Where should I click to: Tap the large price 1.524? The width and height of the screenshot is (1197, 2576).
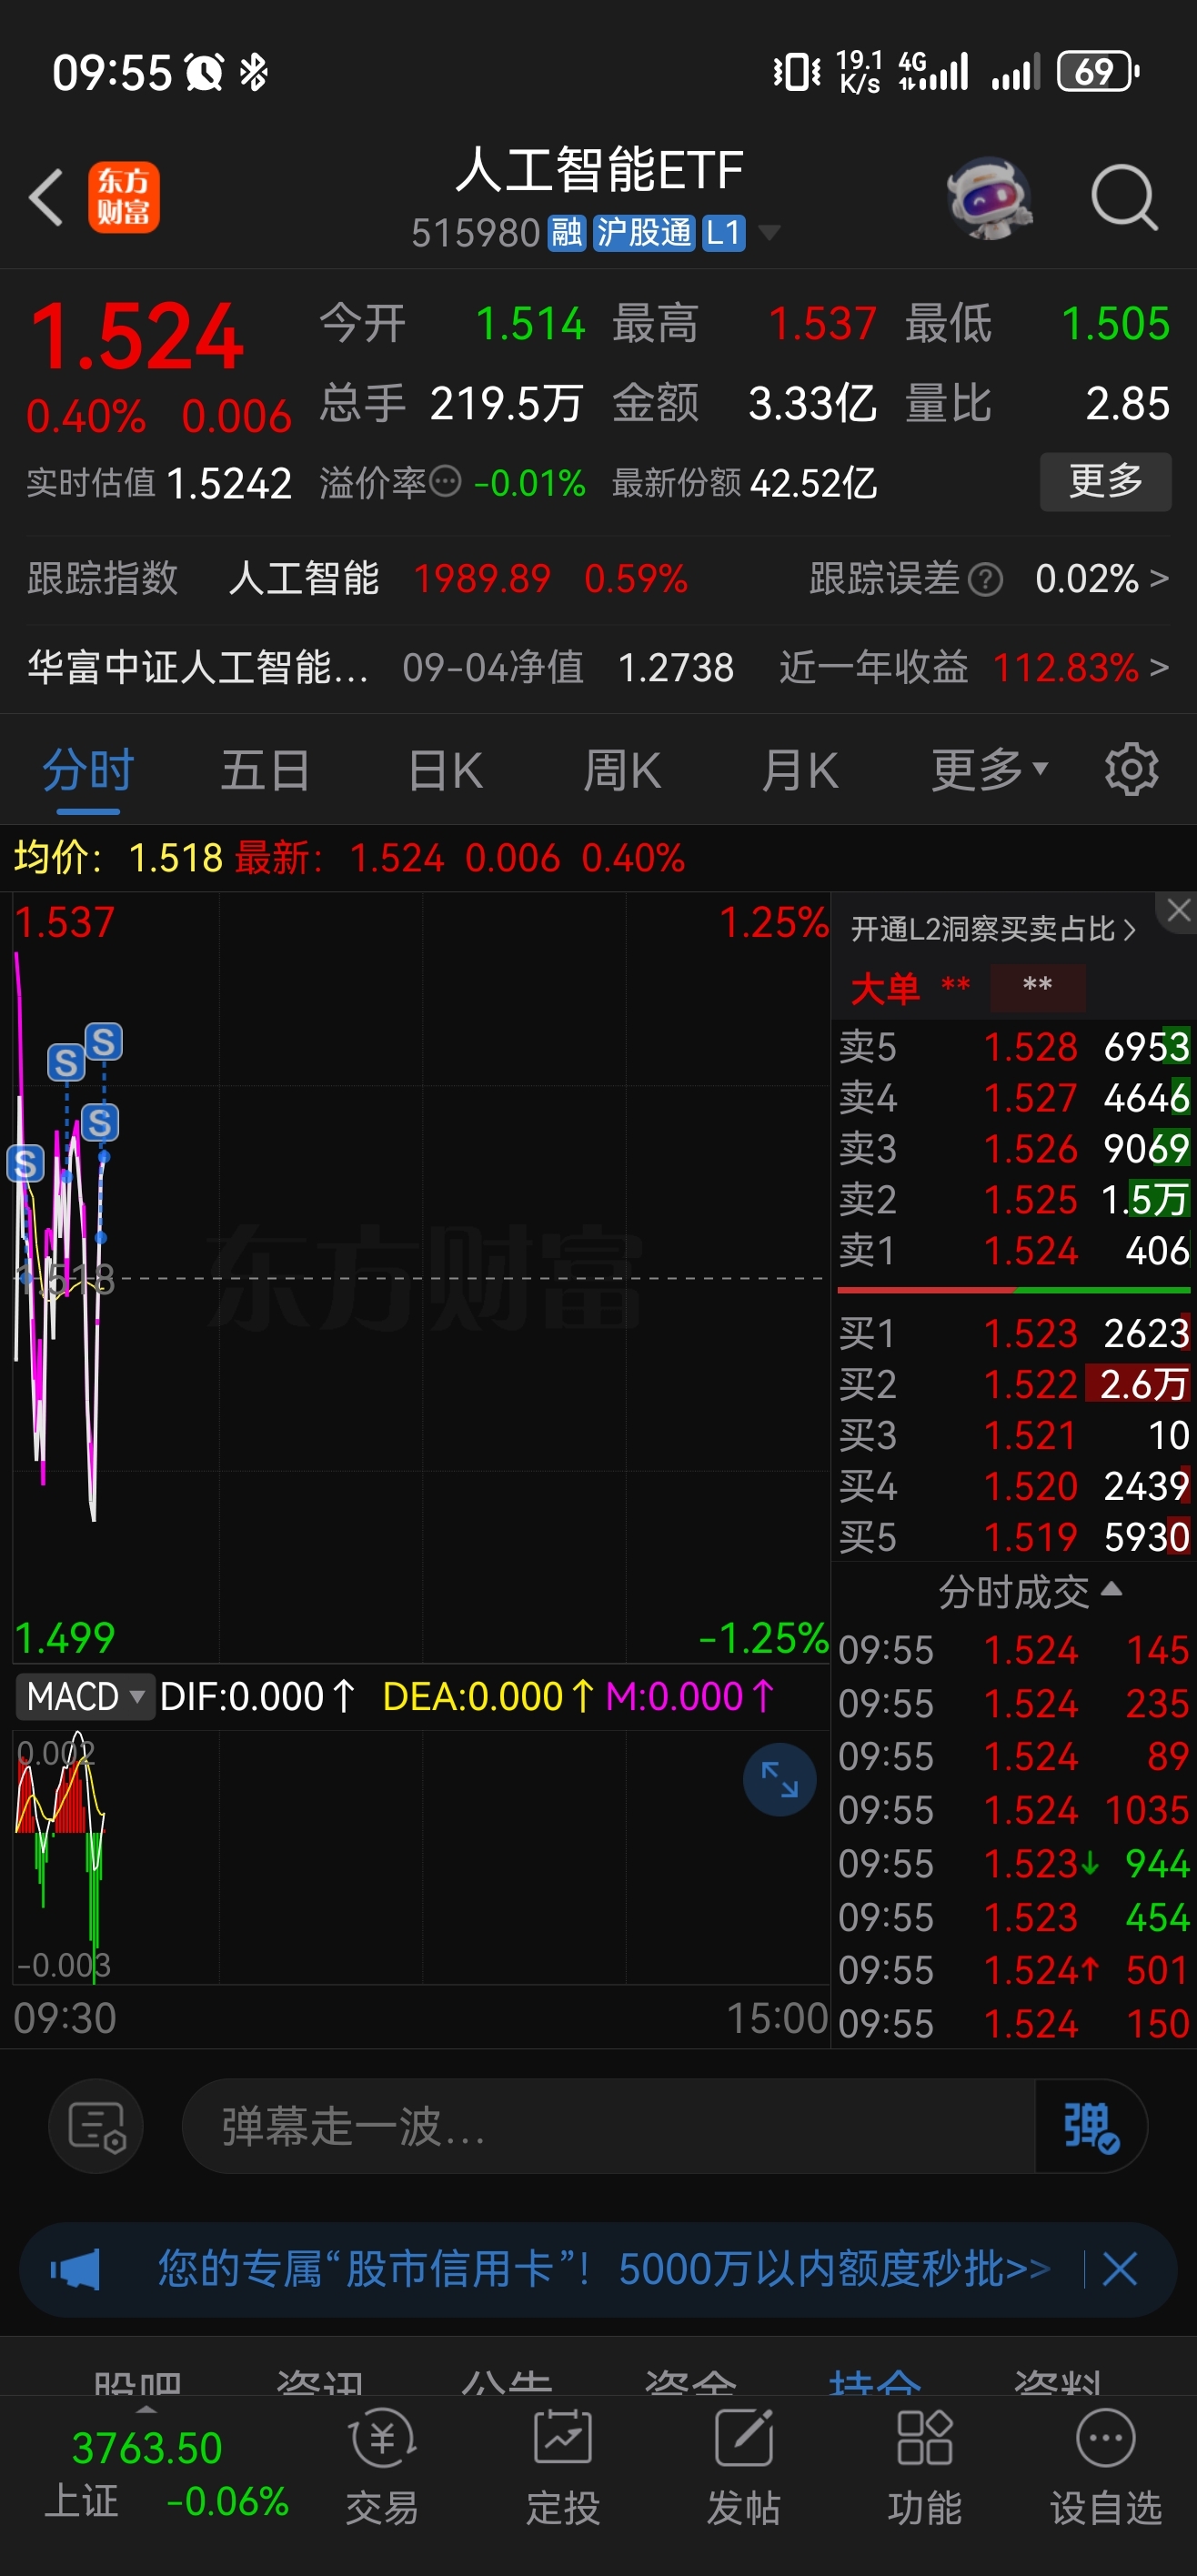pyautogui.click(x=137, y=337)
